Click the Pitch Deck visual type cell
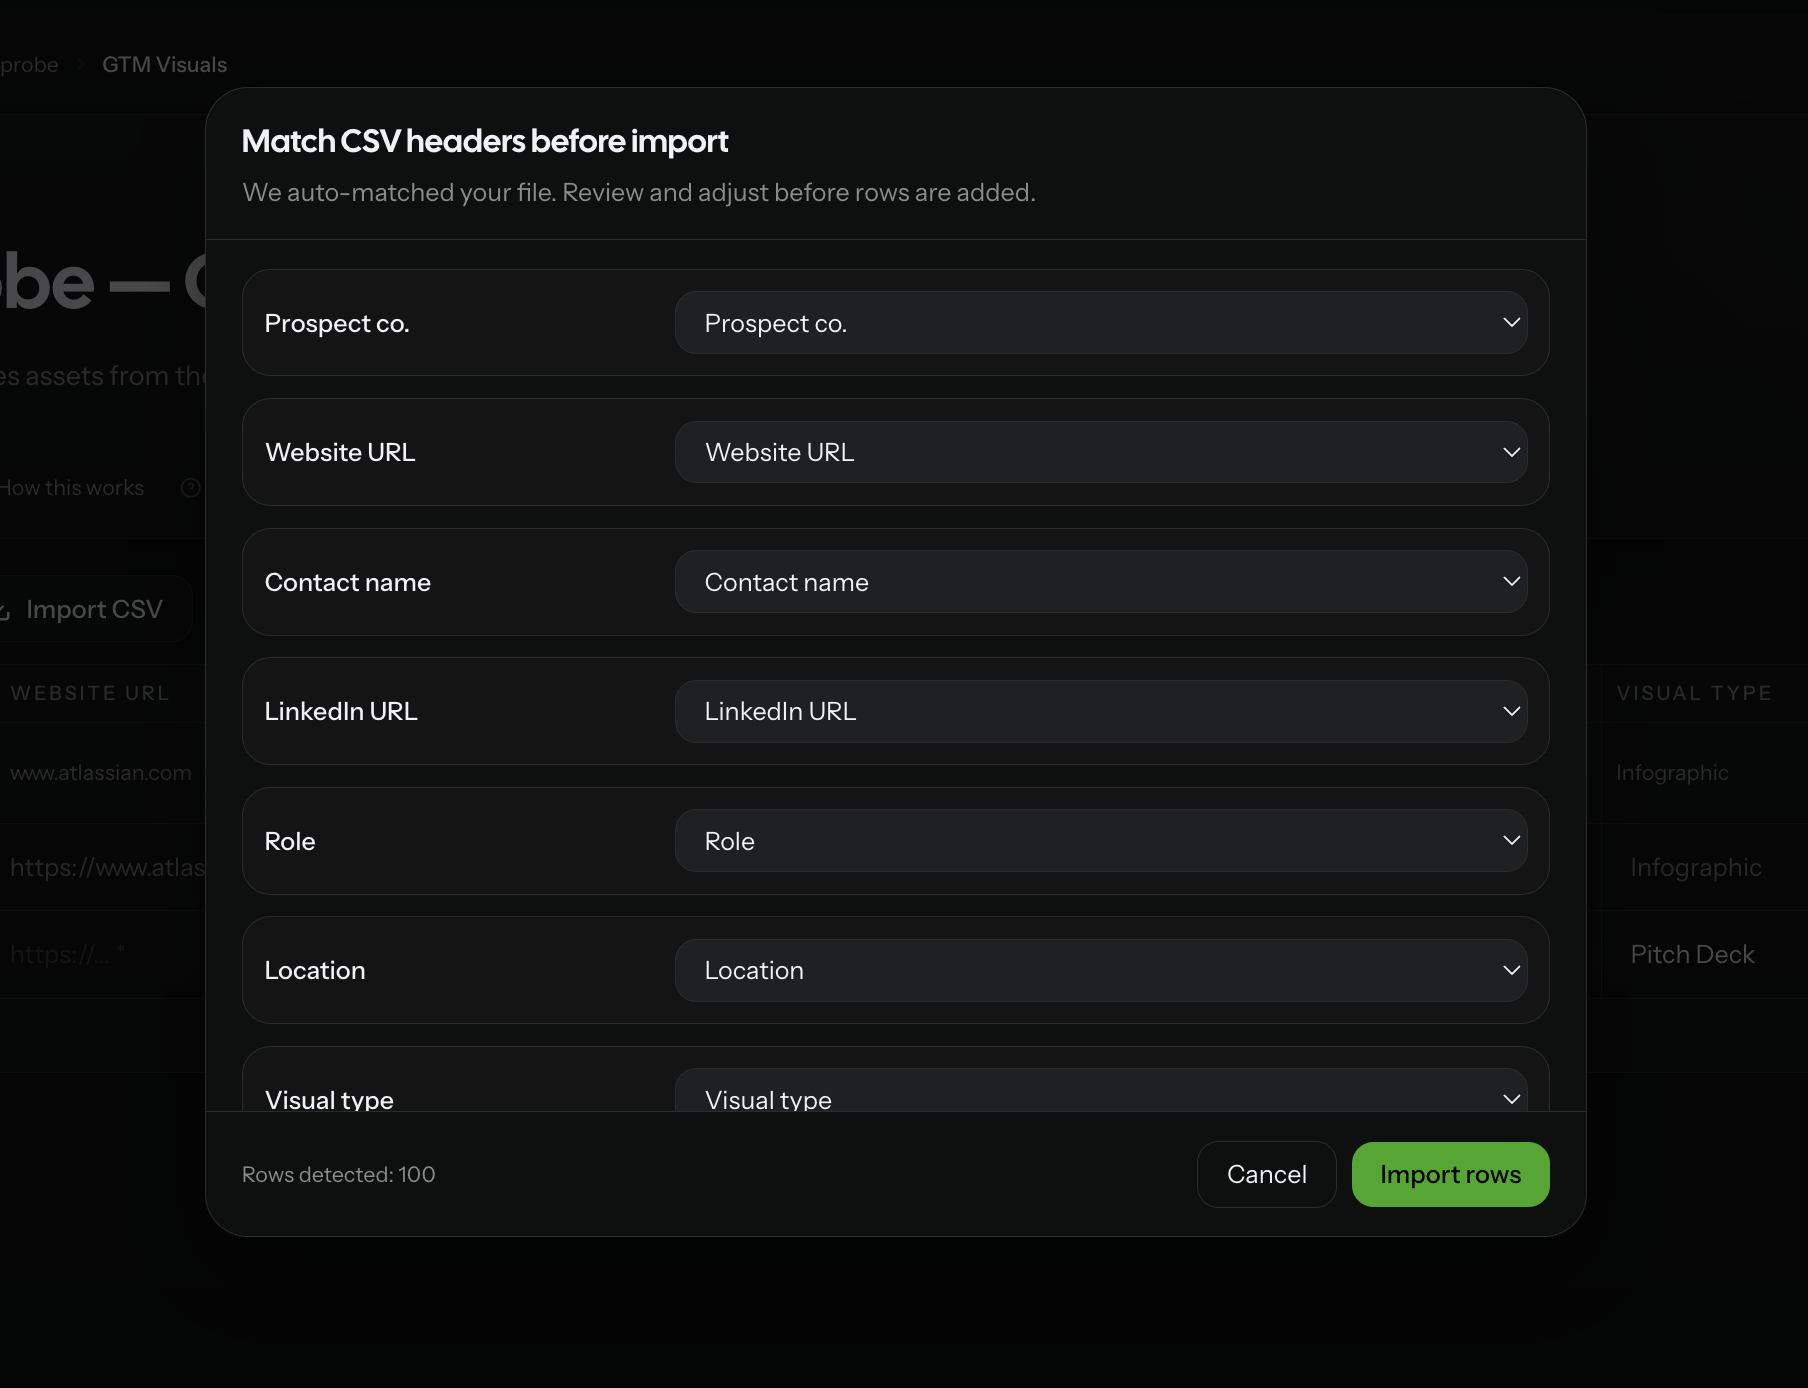 [1692, 955]
